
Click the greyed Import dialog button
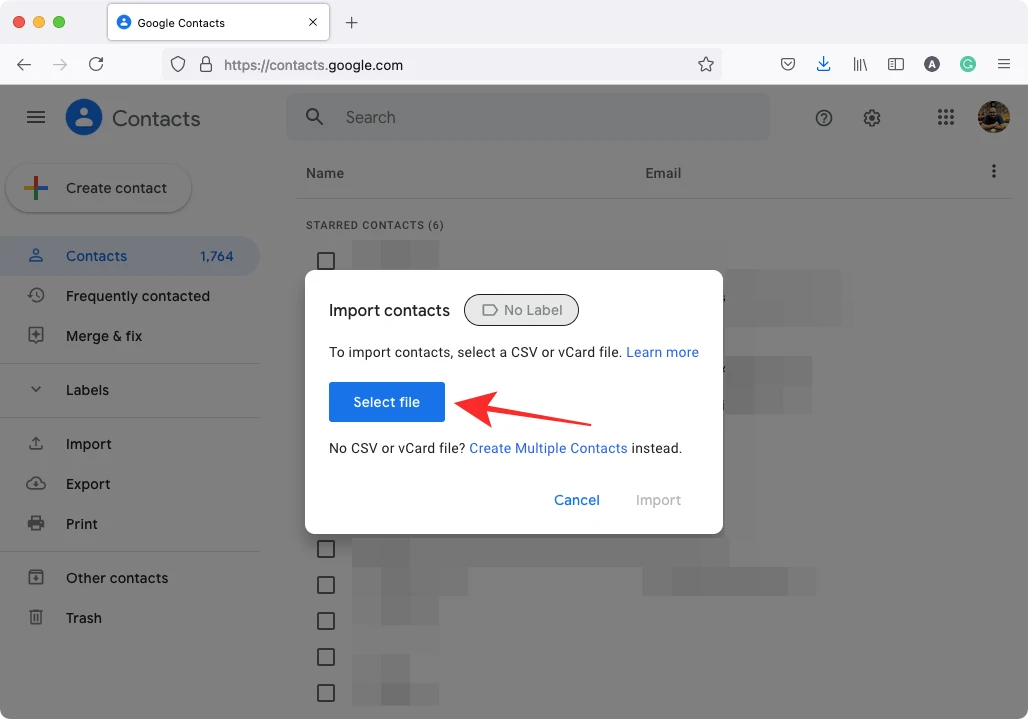point(658,500)
